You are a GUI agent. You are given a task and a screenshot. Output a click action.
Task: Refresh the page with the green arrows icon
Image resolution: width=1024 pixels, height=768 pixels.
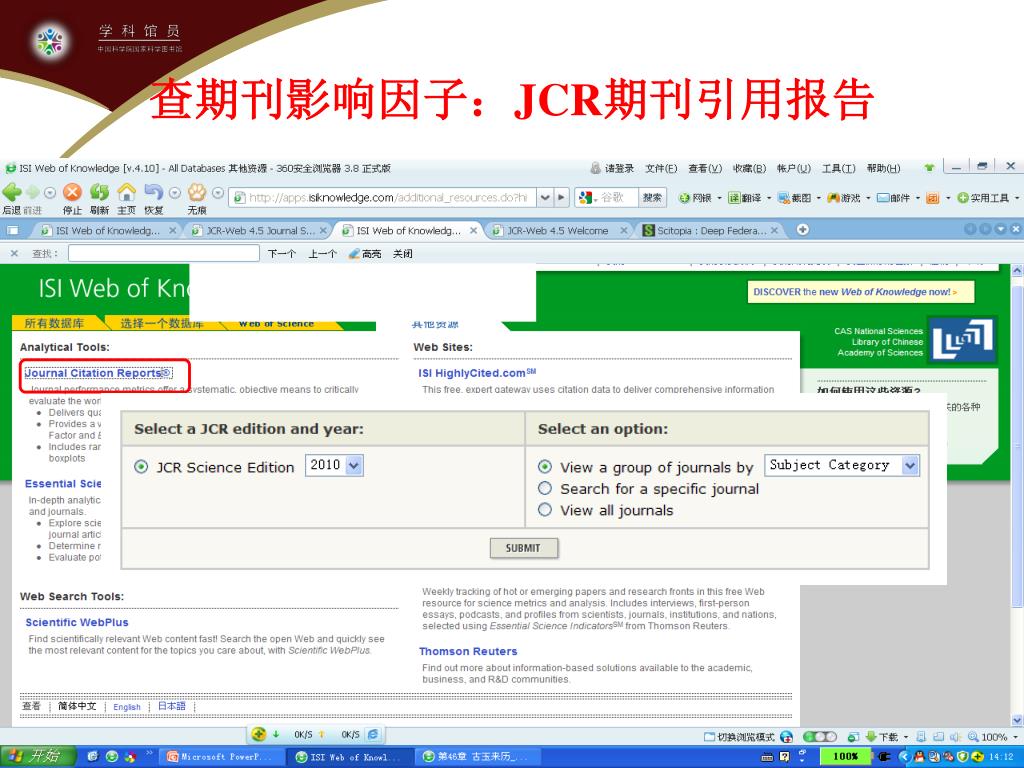pos(99,192)
